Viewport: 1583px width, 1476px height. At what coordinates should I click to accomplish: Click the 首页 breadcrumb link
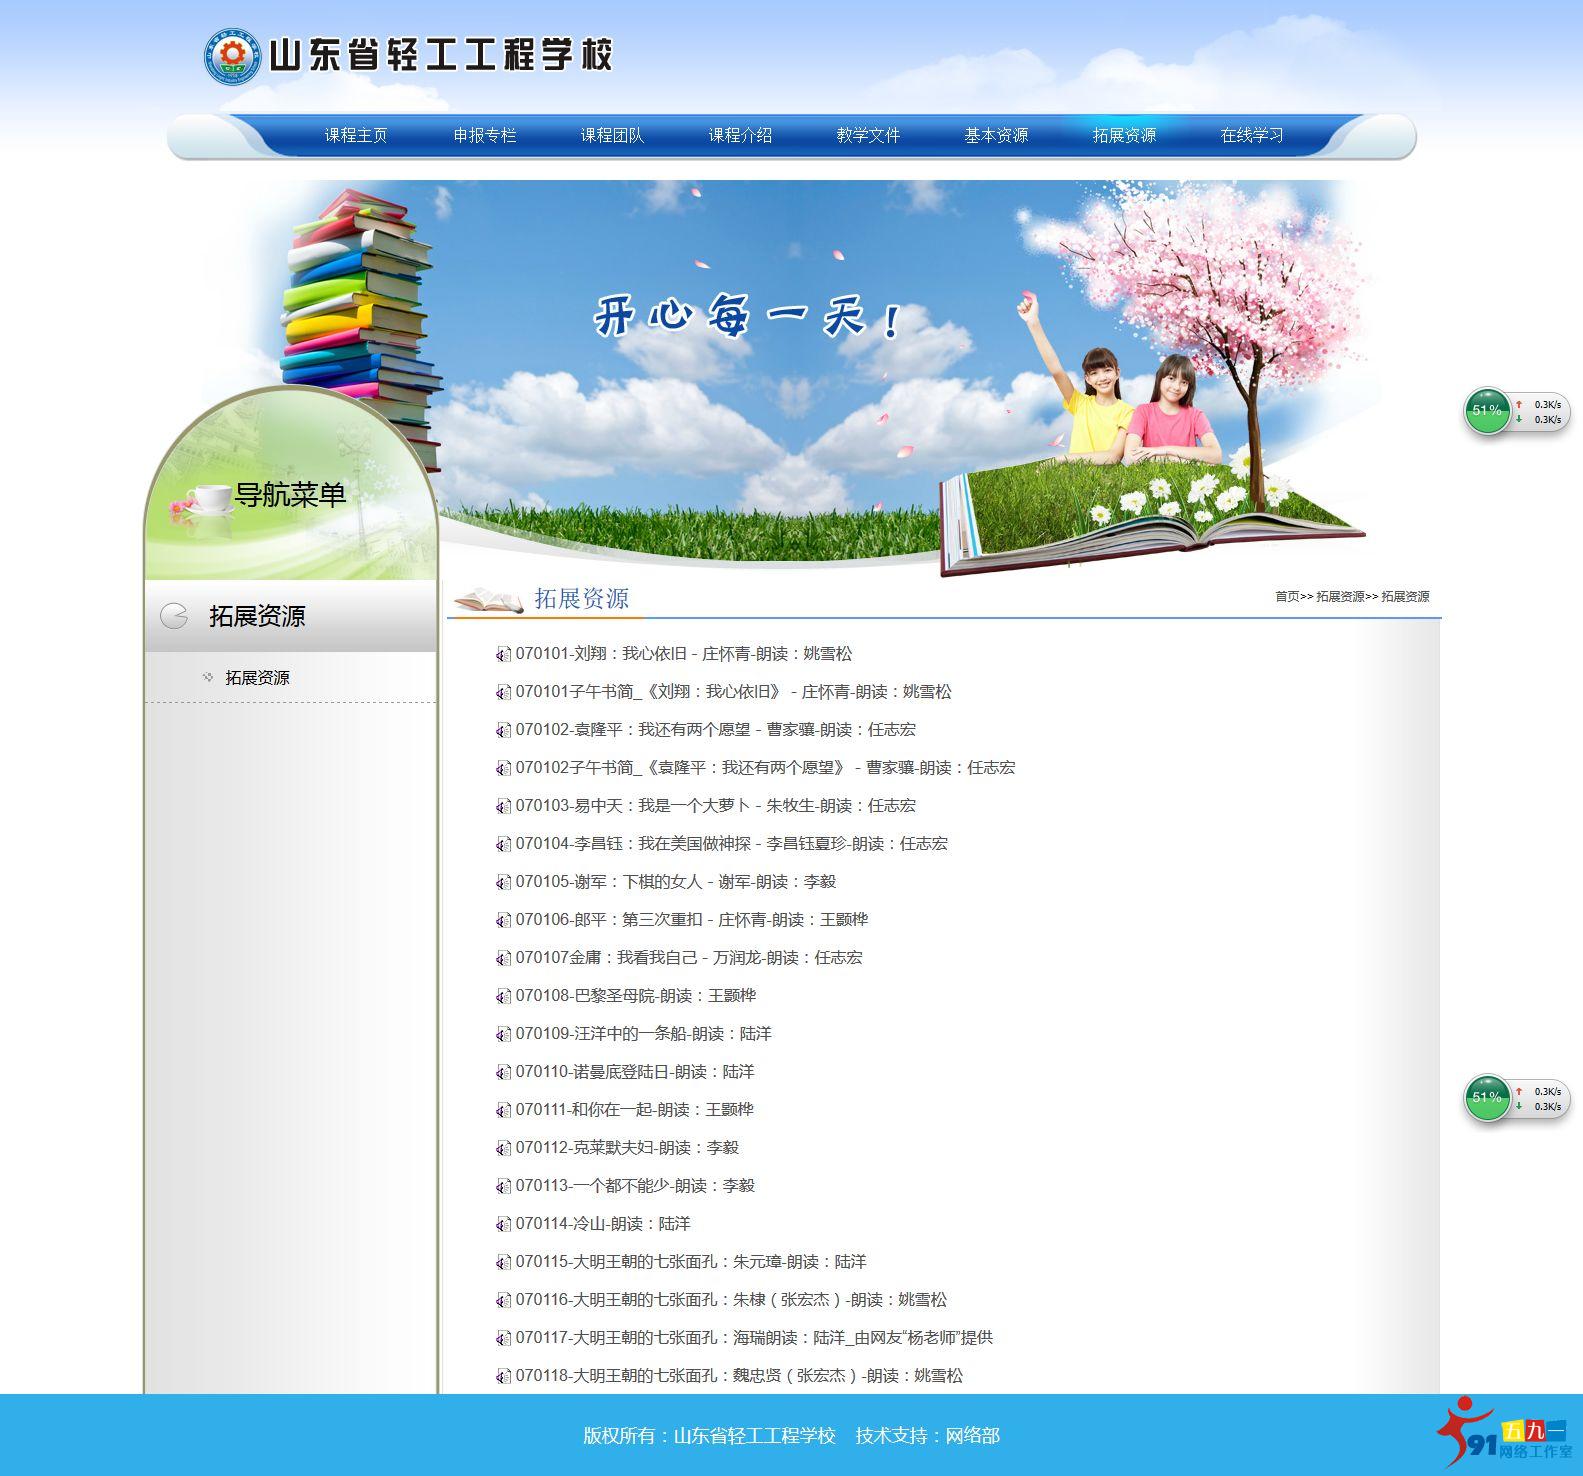point(1286,597)
